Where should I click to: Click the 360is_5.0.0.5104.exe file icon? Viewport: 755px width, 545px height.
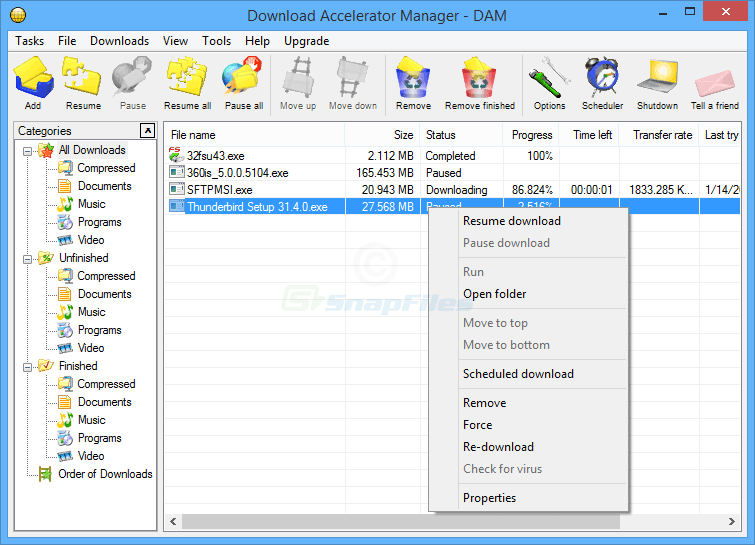176,172
